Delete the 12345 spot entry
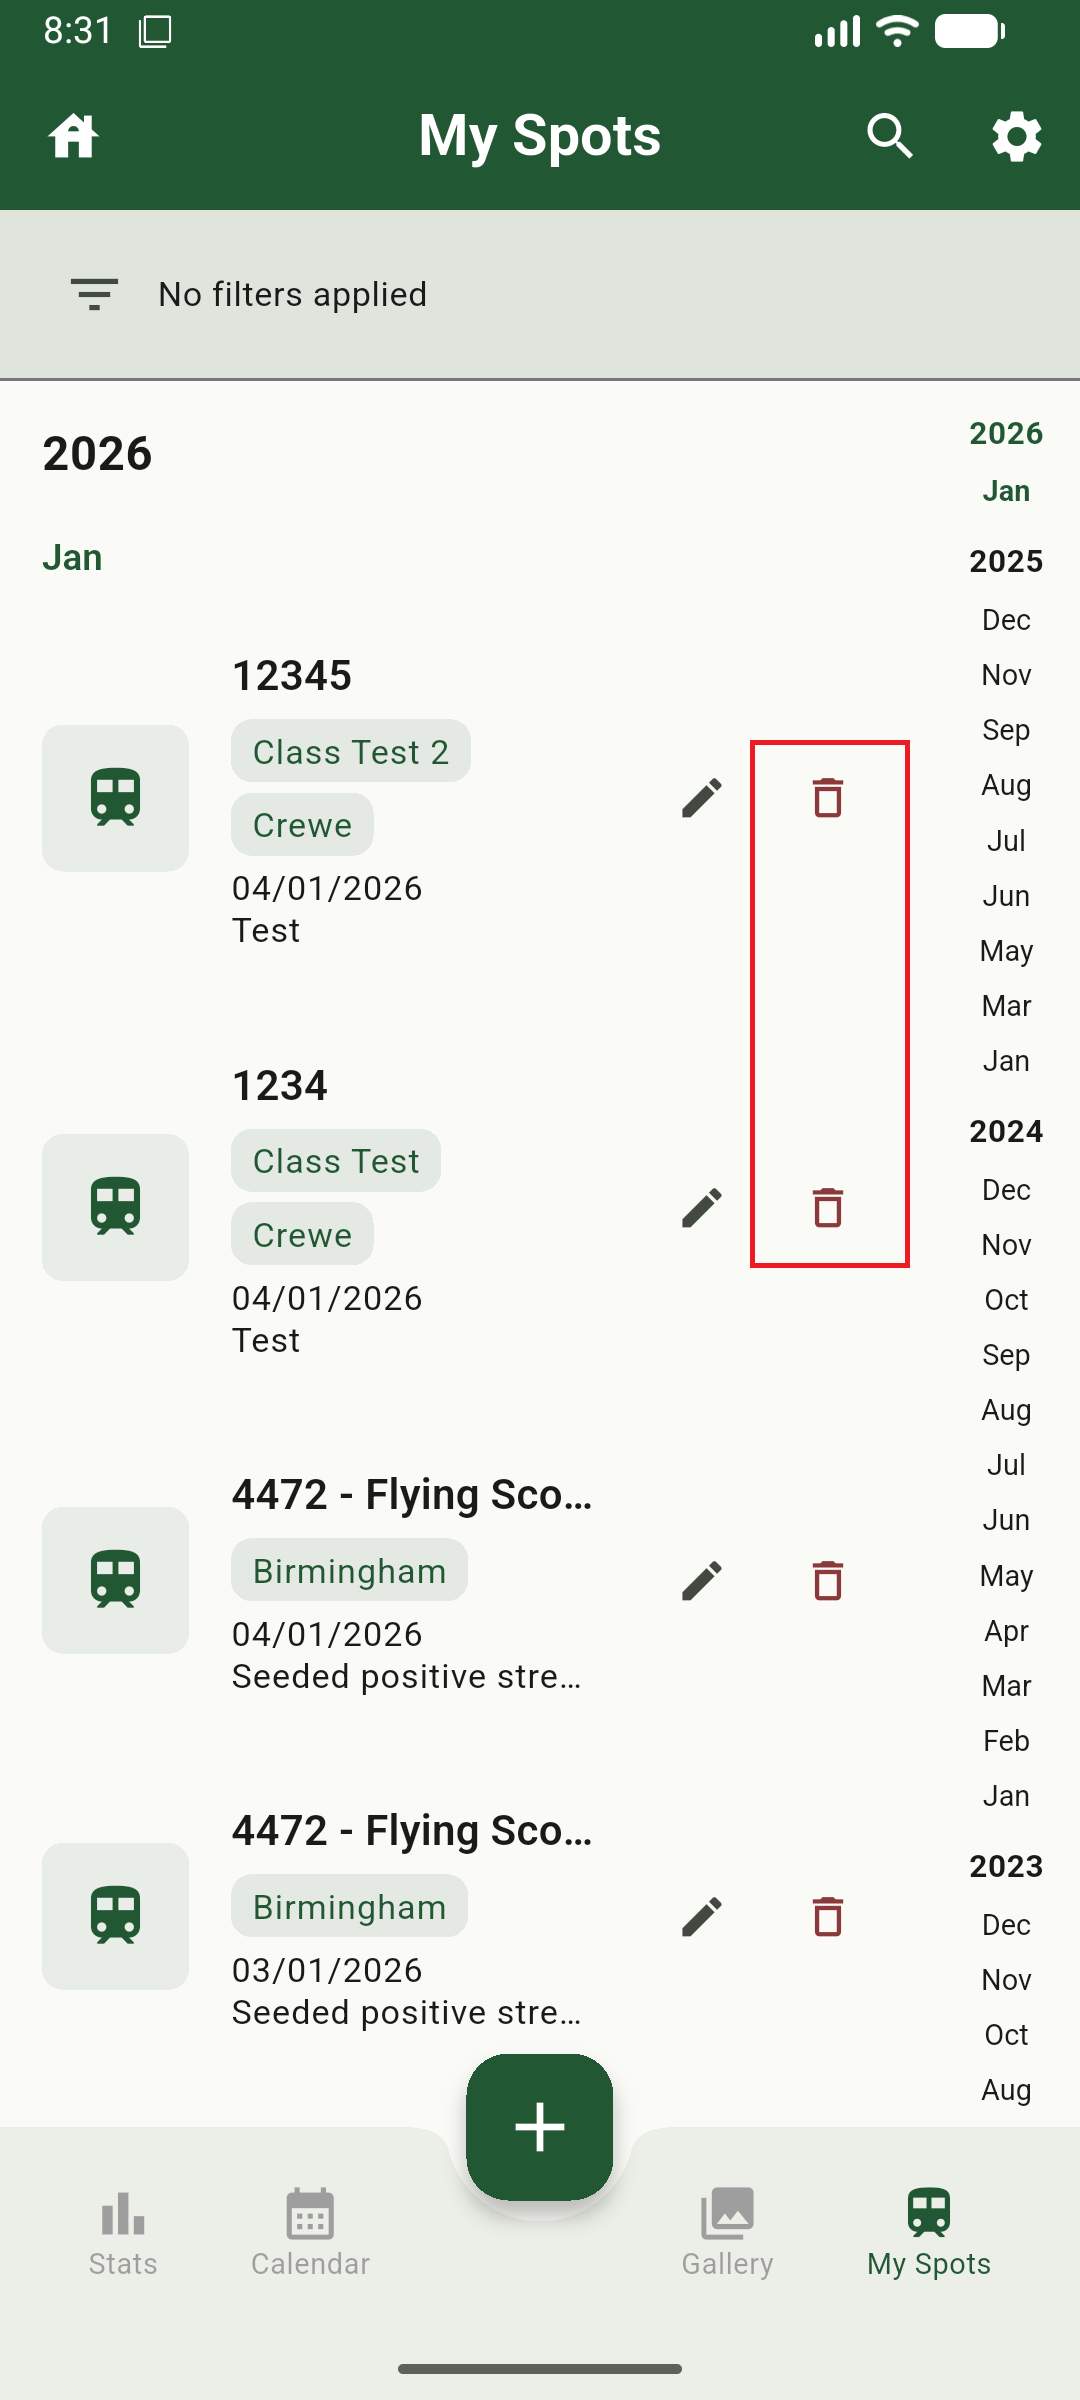This screenshot has width=1080, height=2400. 828,798
